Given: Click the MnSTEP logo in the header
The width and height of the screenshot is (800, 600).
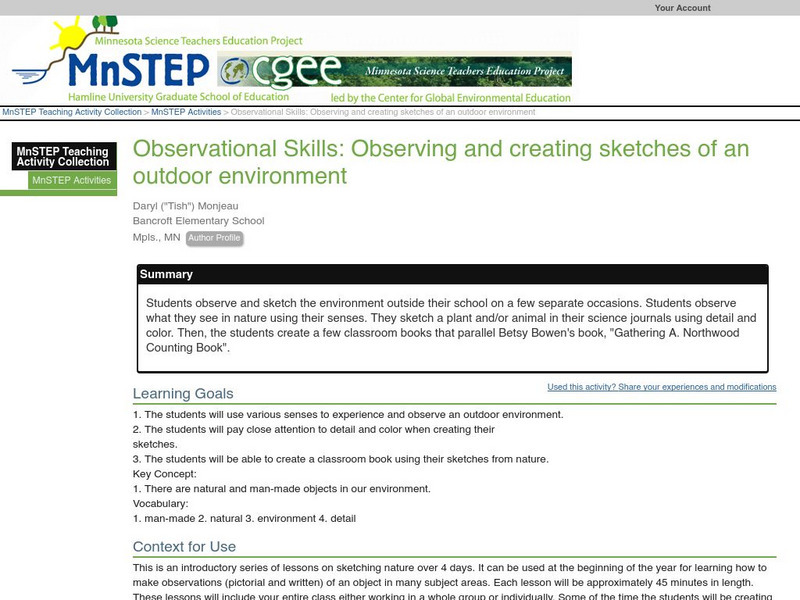Looking at the screenshot, I should 139,69.
